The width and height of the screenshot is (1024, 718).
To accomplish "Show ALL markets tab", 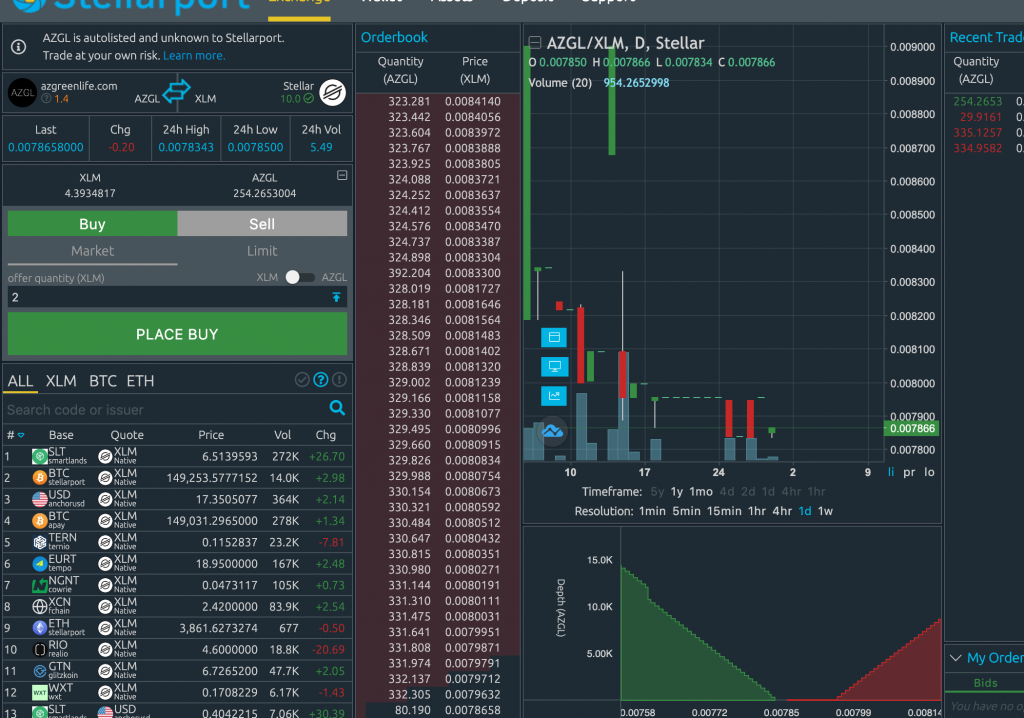I will click(x=20, y=381).
